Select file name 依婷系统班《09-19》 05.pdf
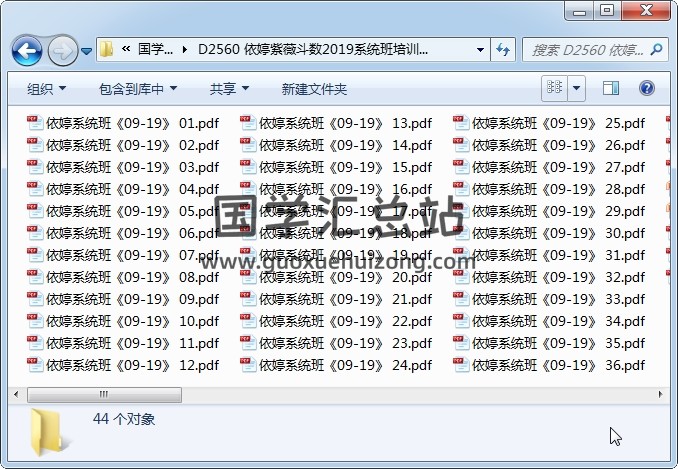678x469 pixels. click(133, 211)
